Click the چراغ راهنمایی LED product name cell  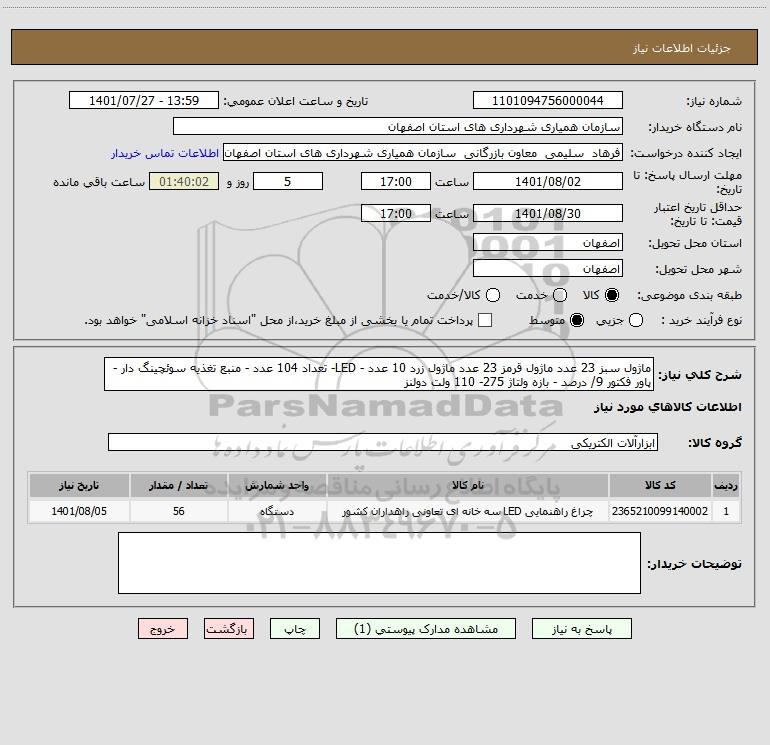point(468,511)
